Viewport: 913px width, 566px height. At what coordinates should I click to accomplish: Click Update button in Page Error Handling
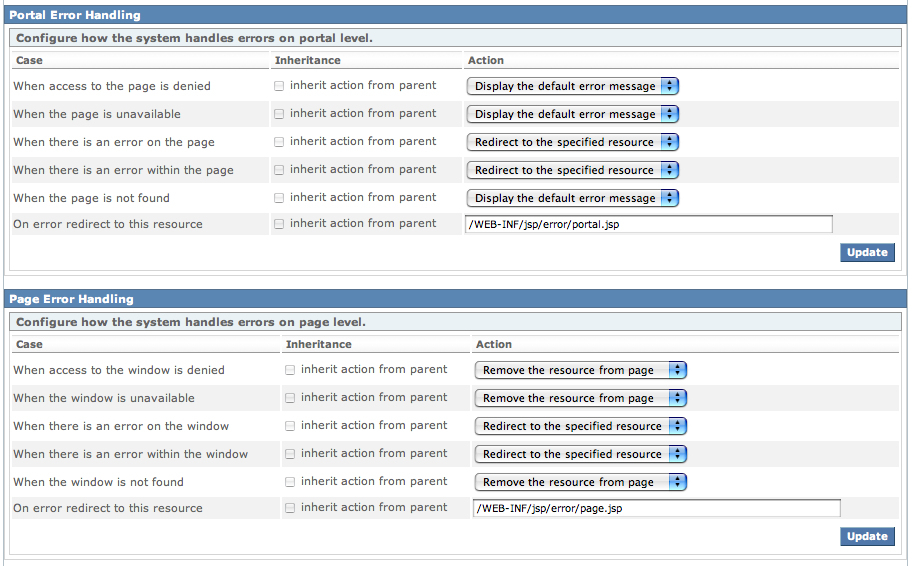[x=867, y=537]
